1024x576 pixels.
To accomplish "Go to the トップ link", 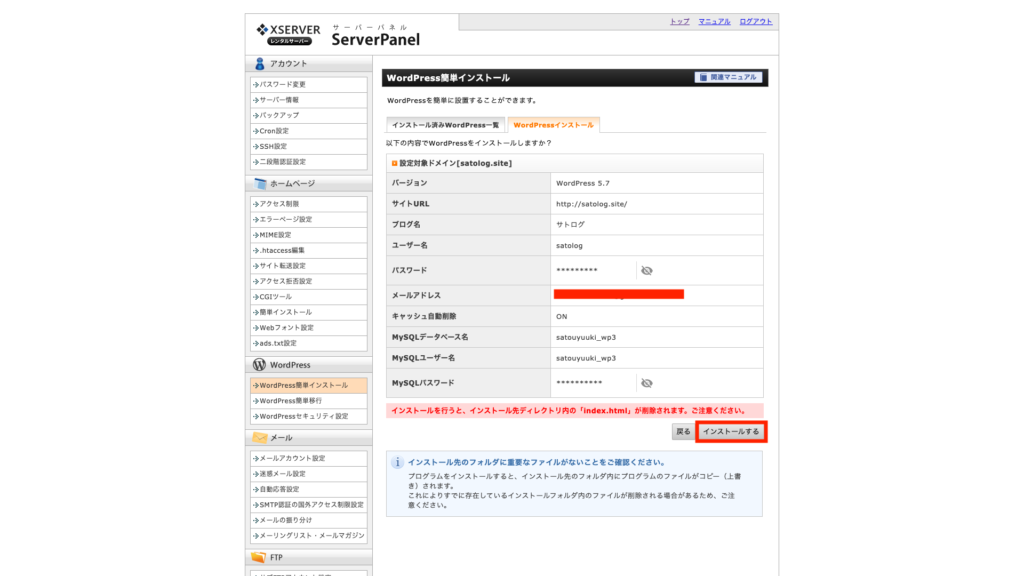I will coord(679,22).
